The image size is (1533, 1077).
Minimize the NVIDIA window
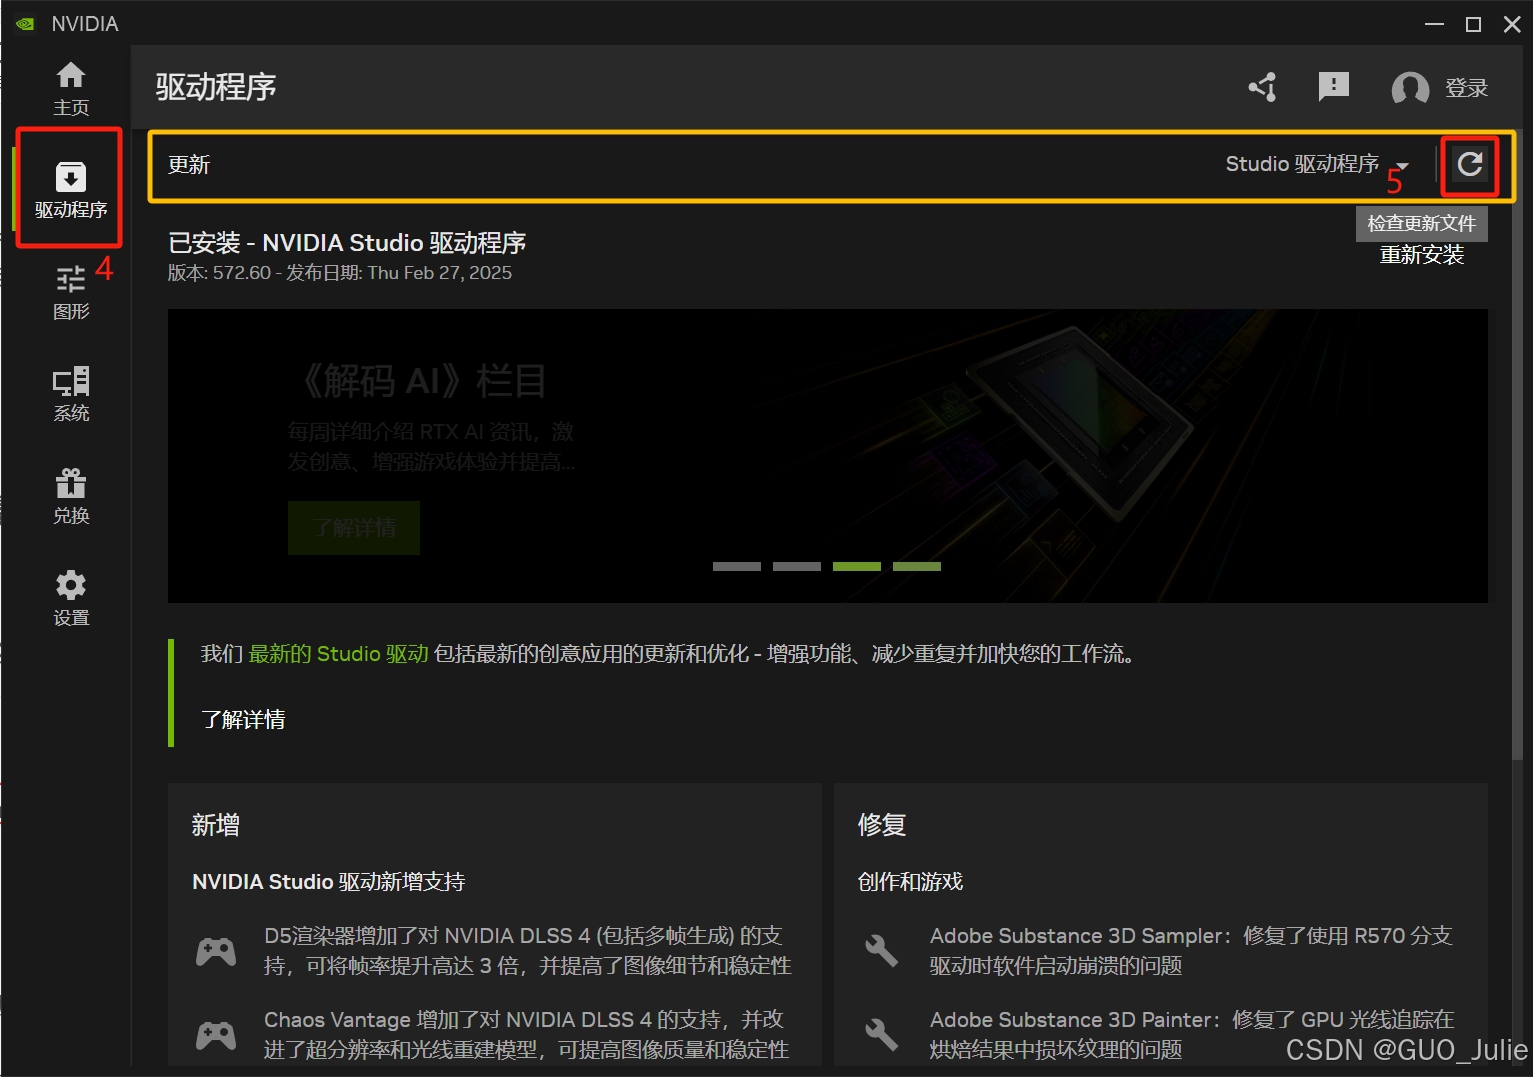(1434, 24)
